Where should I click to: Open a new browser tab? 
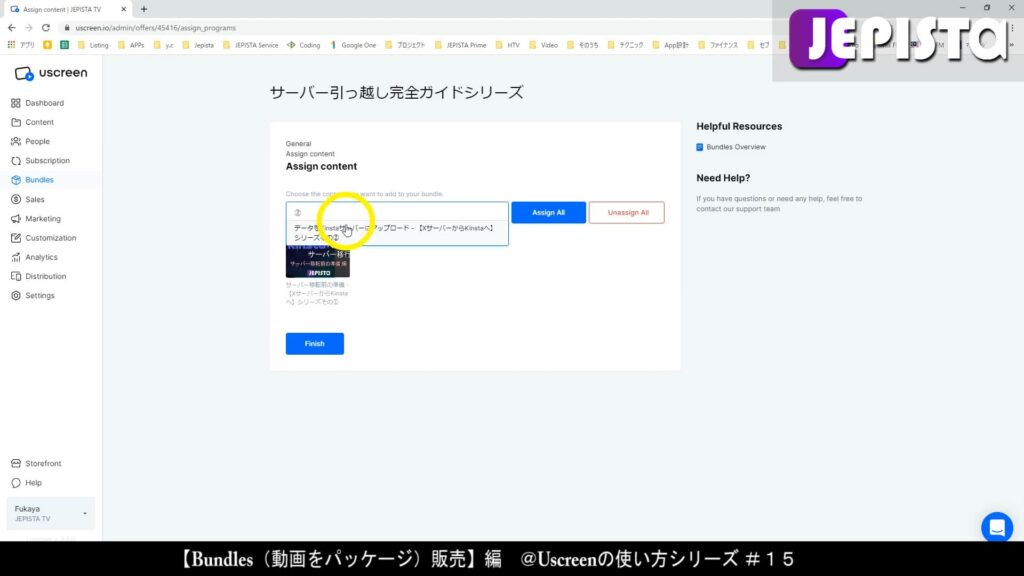click(x=144, y=9)
